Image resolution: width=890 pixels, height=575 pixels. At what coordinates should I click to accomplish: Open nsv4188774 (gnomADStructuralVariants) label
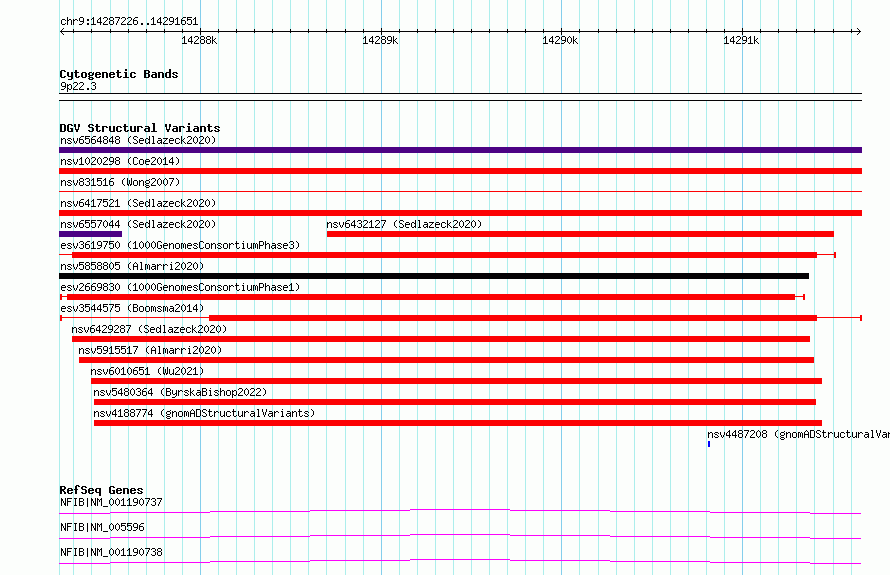pos(204,413)
